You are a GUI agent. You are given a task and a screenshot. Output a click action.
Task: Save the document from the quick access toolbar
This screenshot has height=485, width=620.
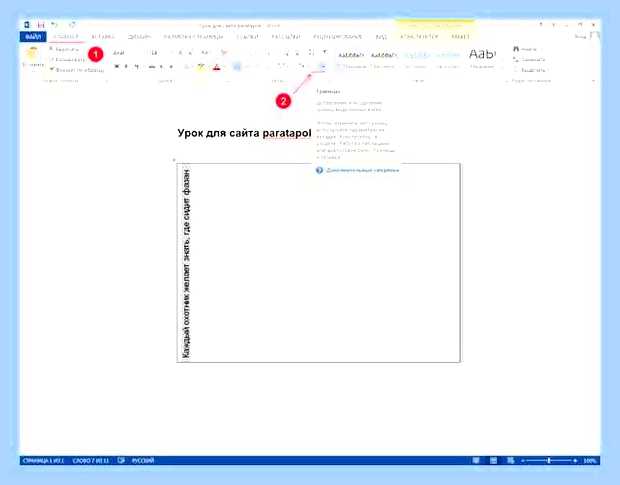[x=41, y=25]
